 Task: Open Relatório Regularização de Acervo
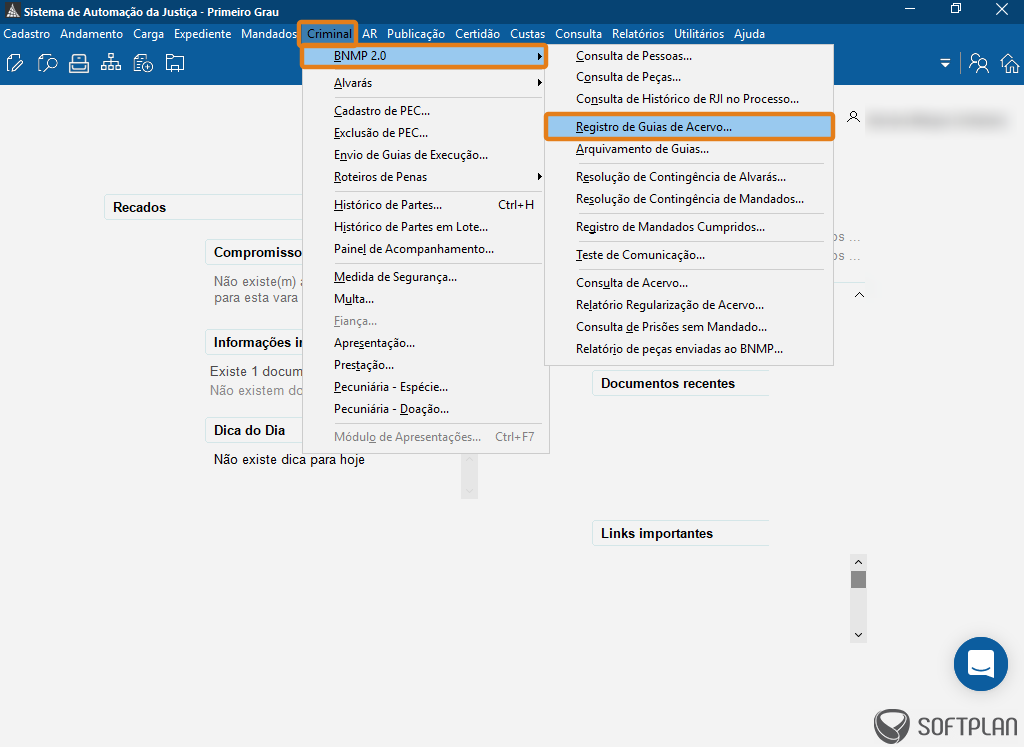(689, 305)
